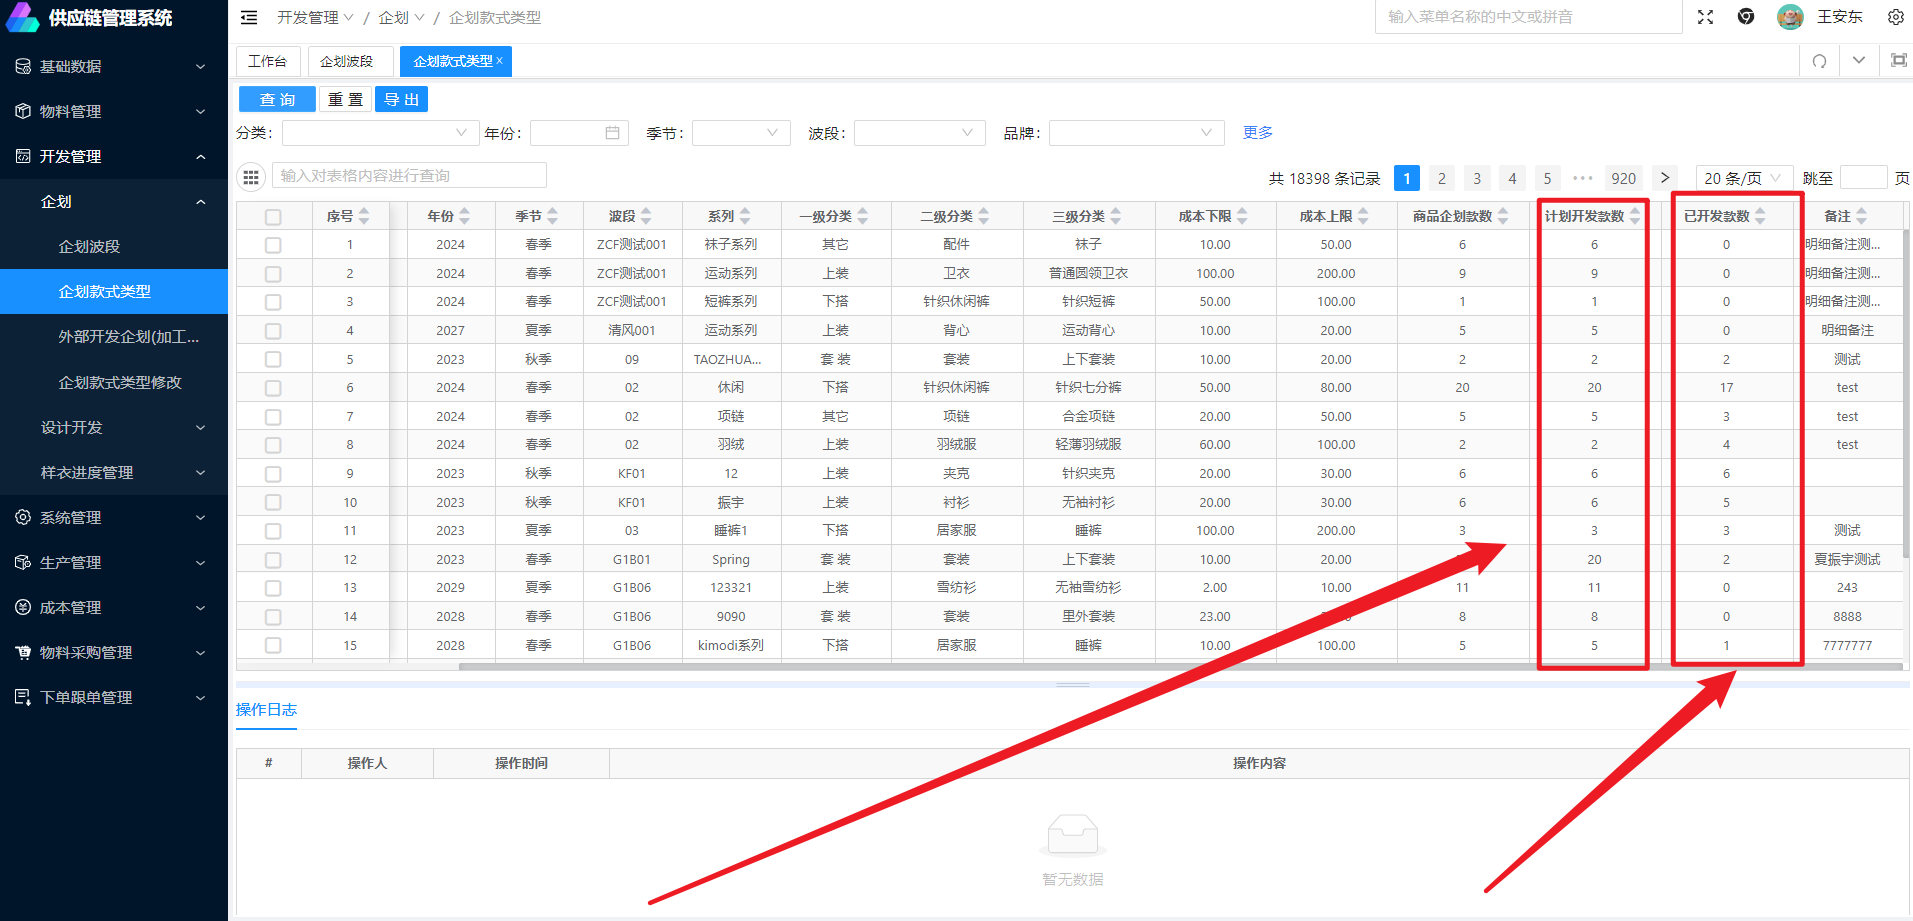
Task: Open the 分类 dropdown
Action: click(376, 133)
